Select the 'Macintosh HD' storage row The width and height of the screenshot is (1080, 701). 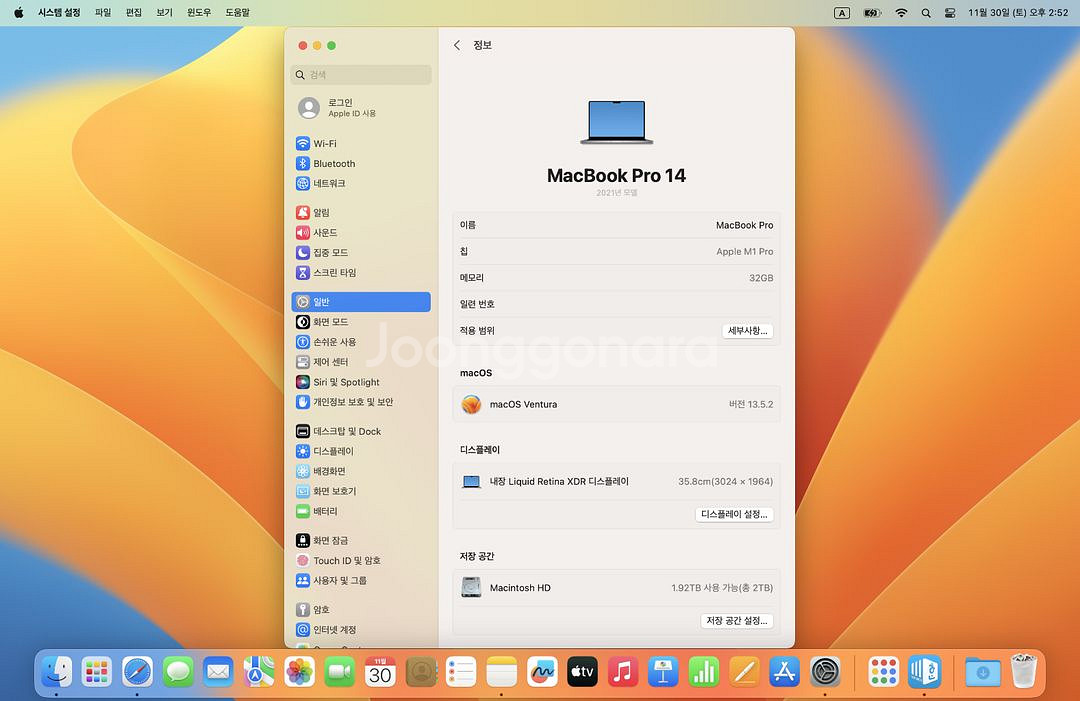pos(616,587)
